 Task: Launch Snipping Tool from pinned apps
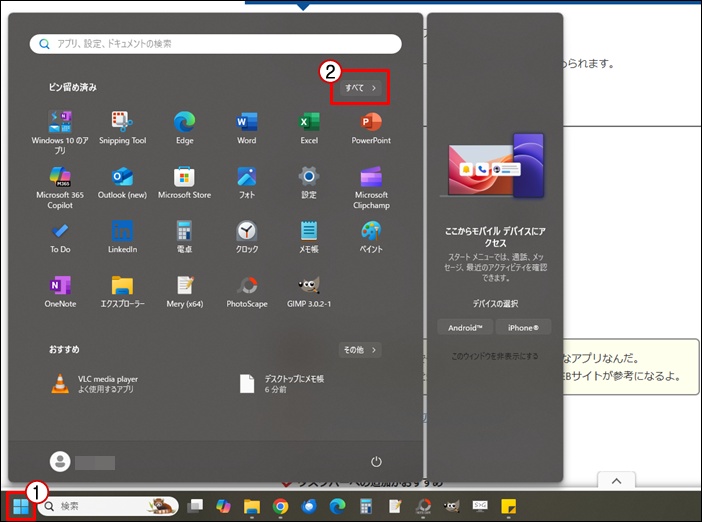[122, 128]
